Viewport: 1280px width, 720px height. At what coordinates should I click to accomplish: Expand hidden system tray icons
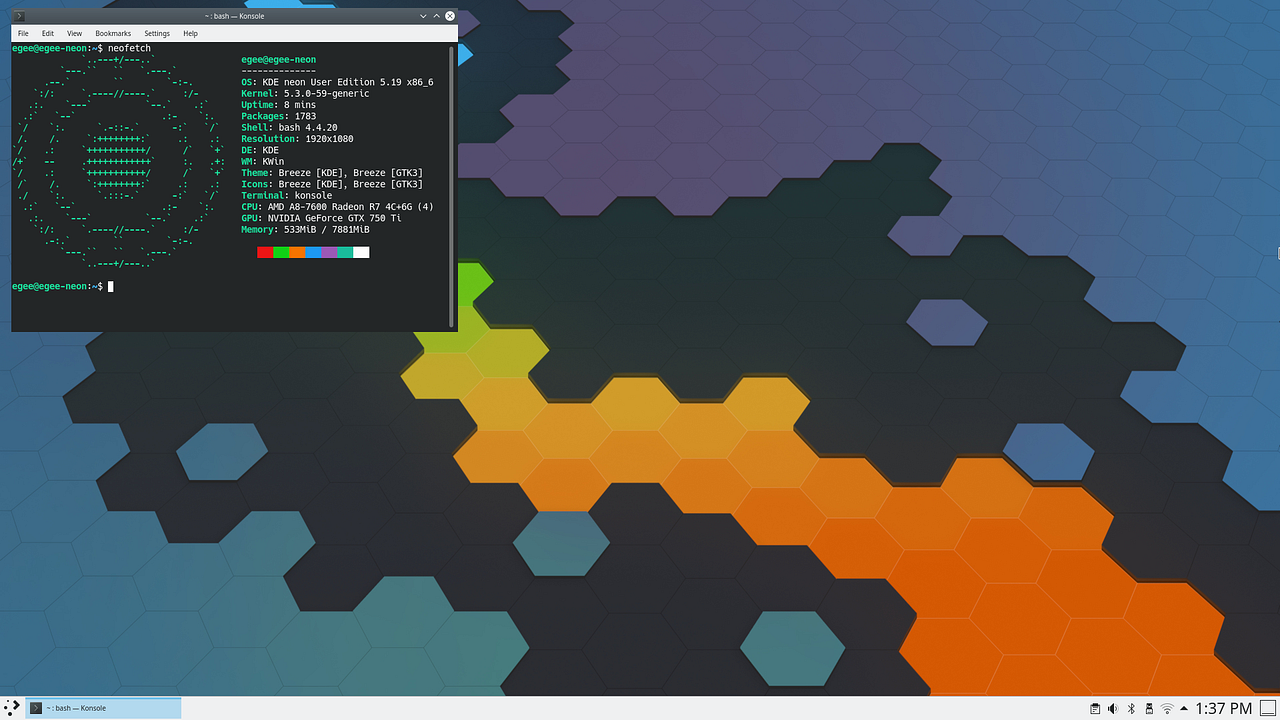coord(1184,708)
